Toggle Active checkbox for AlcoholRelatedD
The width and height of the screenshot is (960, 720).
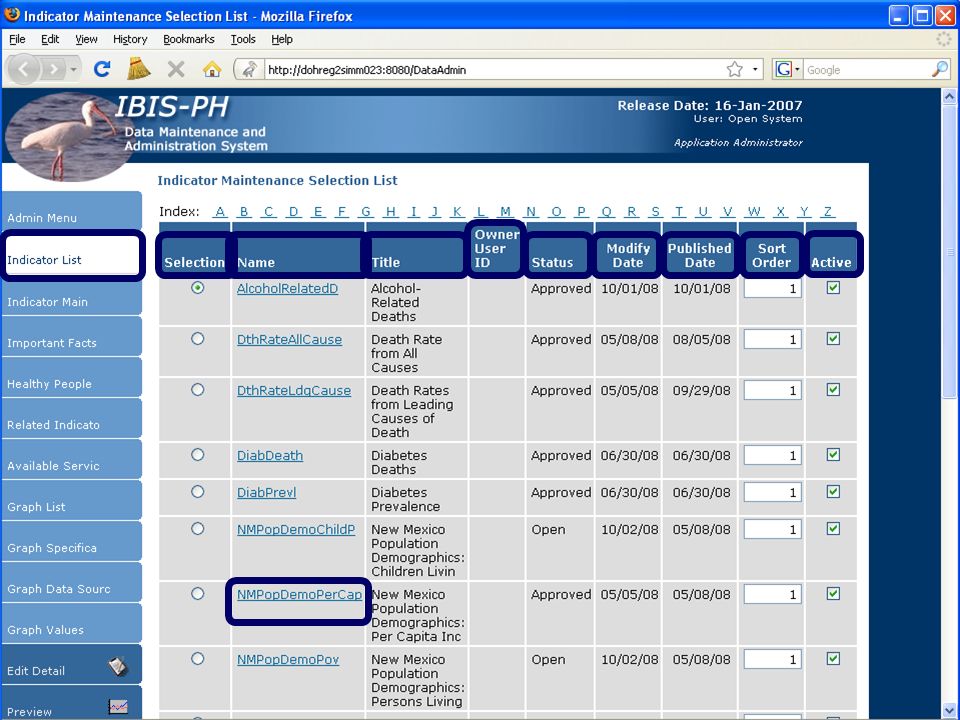833,288
